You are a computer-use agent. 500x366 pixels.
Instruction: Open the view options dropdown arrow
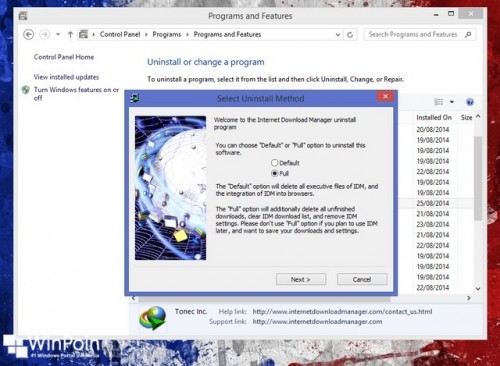point(452,102)
